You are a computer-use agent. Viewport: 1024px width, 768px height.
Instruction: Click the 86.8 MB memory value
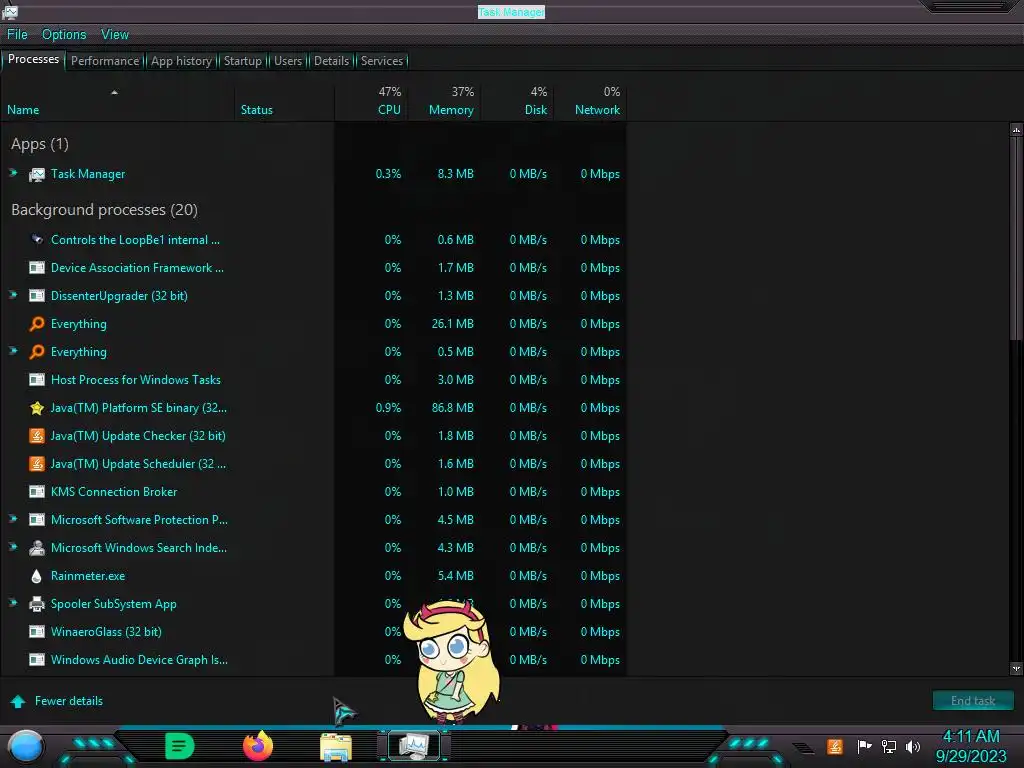click(453, 408)
